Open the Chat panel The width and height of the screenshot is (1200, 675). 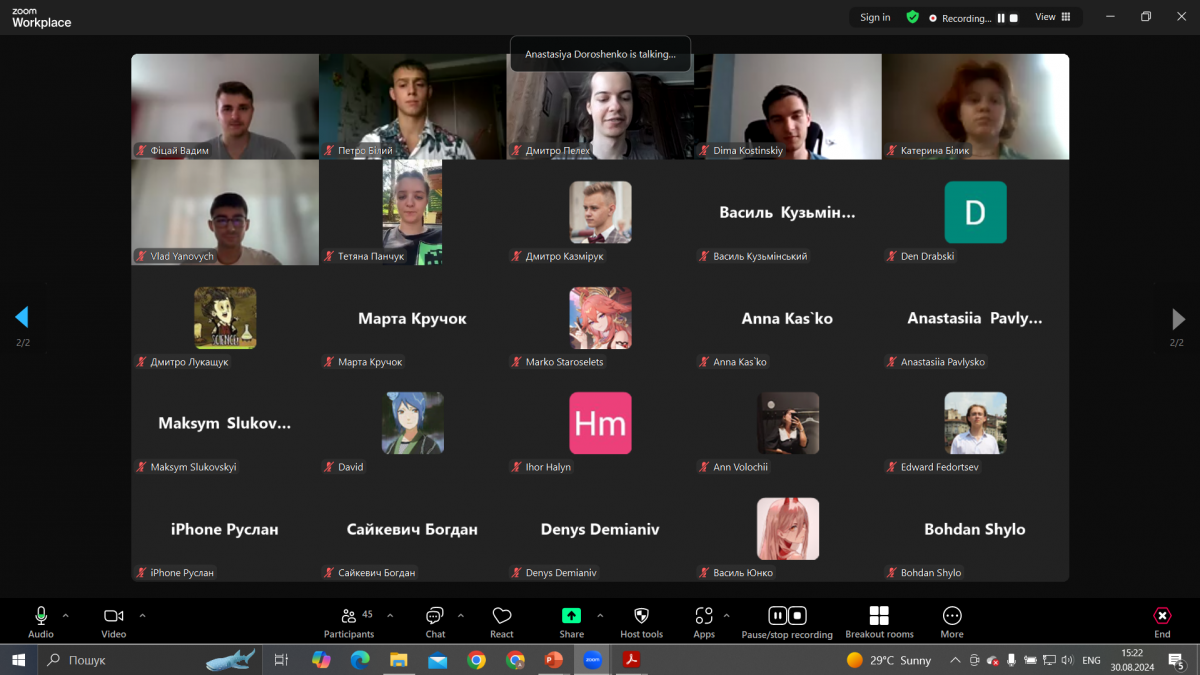pos(435,621)
